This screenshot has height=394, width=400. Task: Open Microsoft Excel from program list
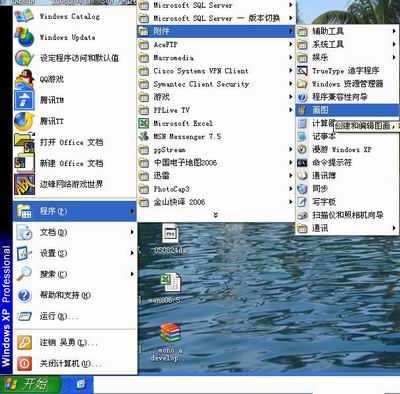216,123
